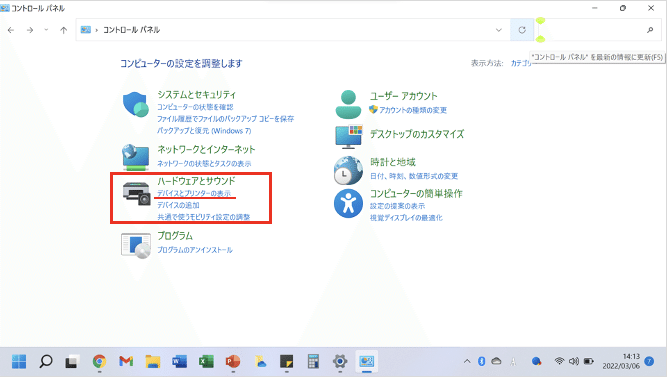Viewport: 667px width, 377px height.
Task: Show hidden tray icons chevron
Action: coord(467,361)
